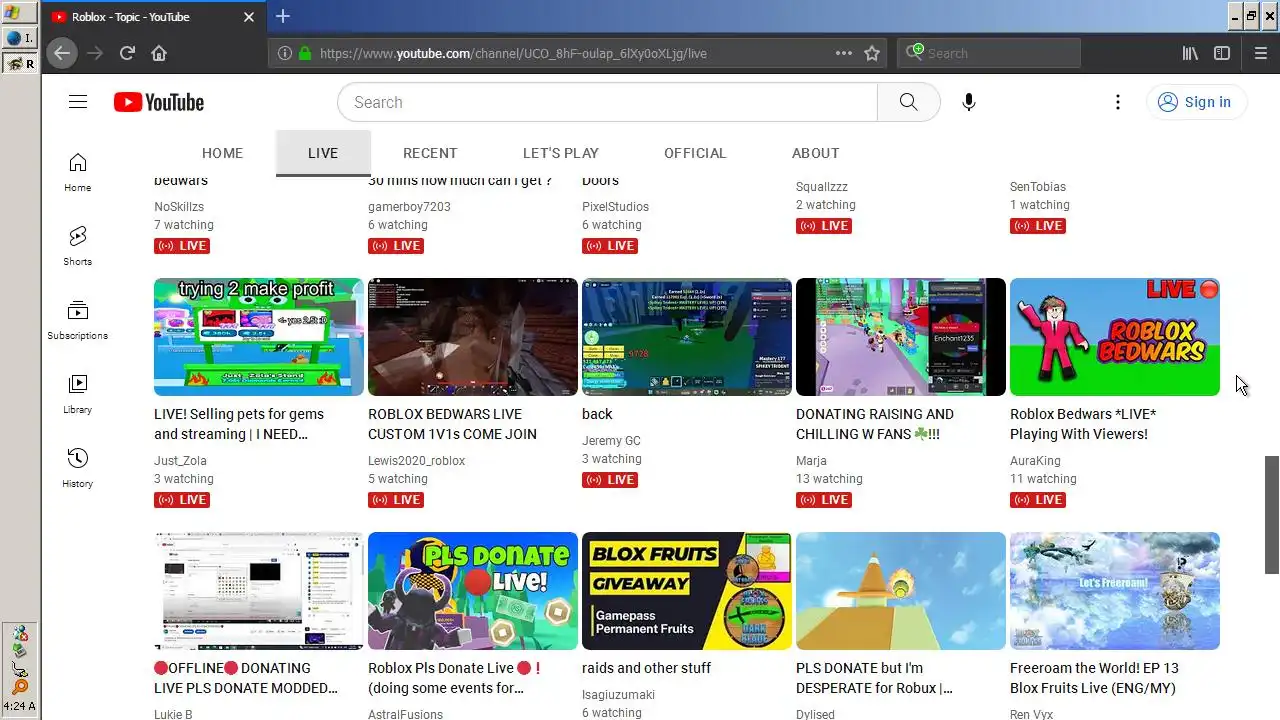This screenshot has height=720, width=1280.
Task: Switch to the RECENT channel tab
Action: [430, 153]
